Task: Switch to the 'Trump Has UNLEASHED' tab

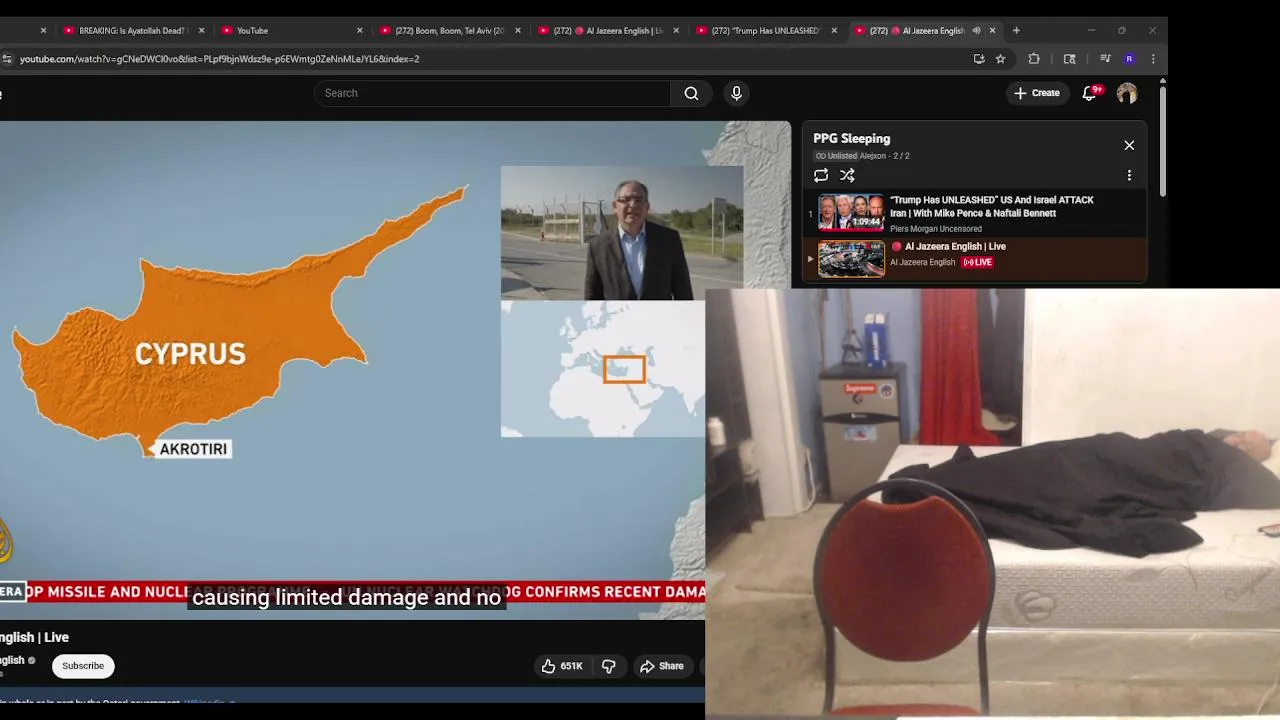Action: point(765,31)
